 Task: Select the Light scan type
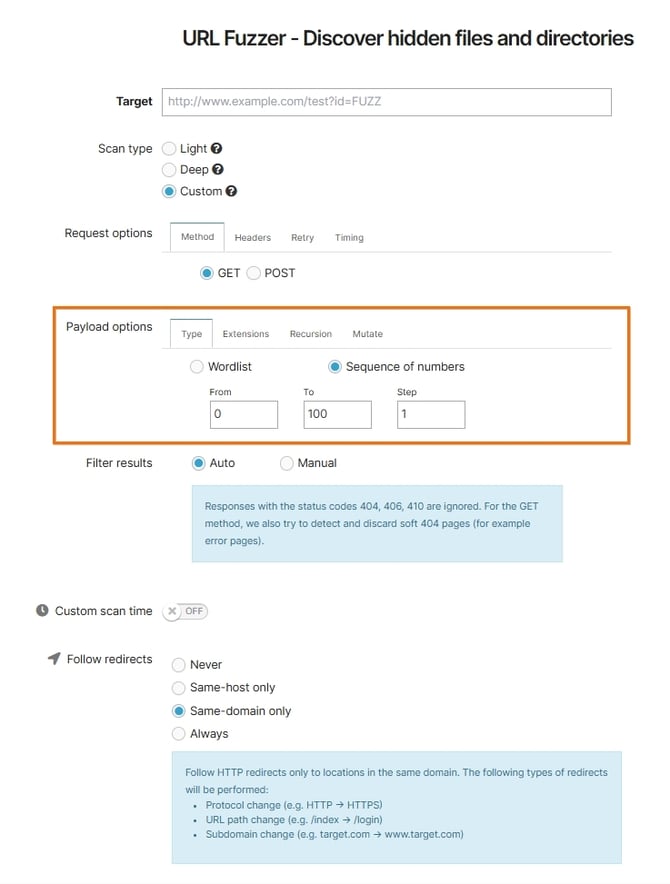tap(169, 149)
